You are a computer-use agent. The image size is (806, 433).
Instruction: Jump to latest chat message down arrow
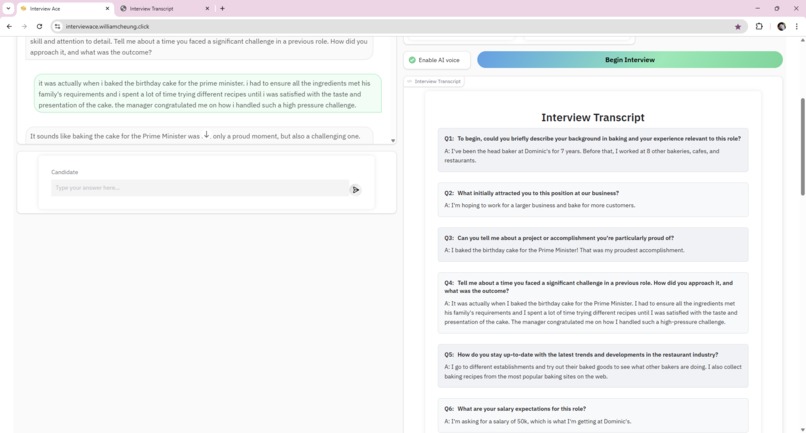point(206,135)
